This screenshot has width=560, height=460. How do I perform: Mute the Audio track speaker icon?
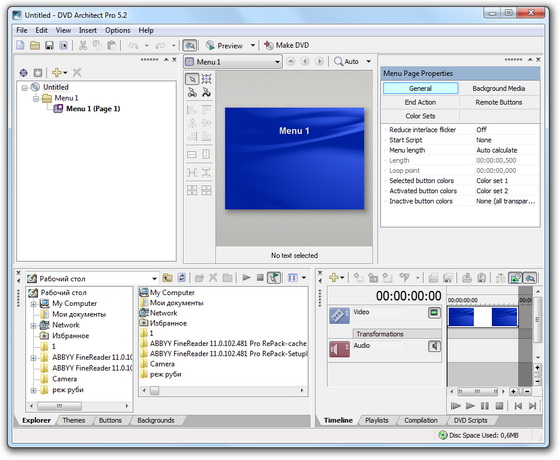pyautogui.click(x=434, y=346)
